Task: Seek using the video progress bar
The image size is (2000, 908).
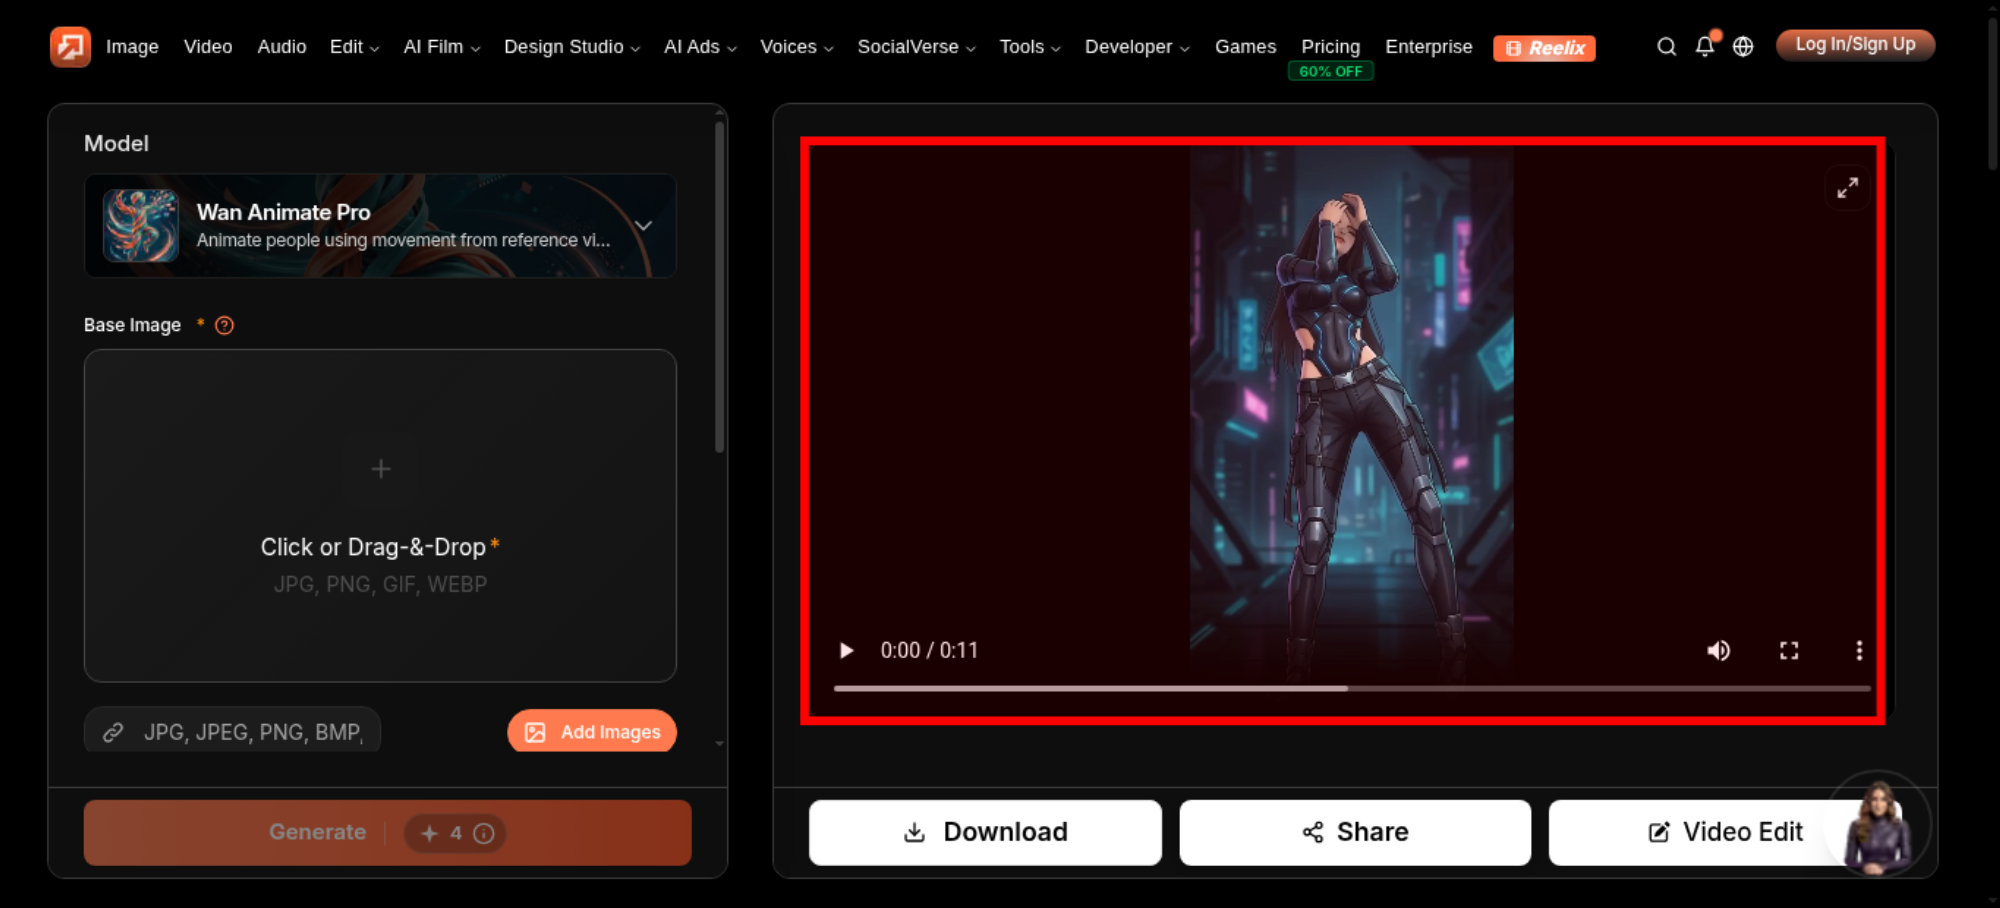Action: click(1352, 688)
